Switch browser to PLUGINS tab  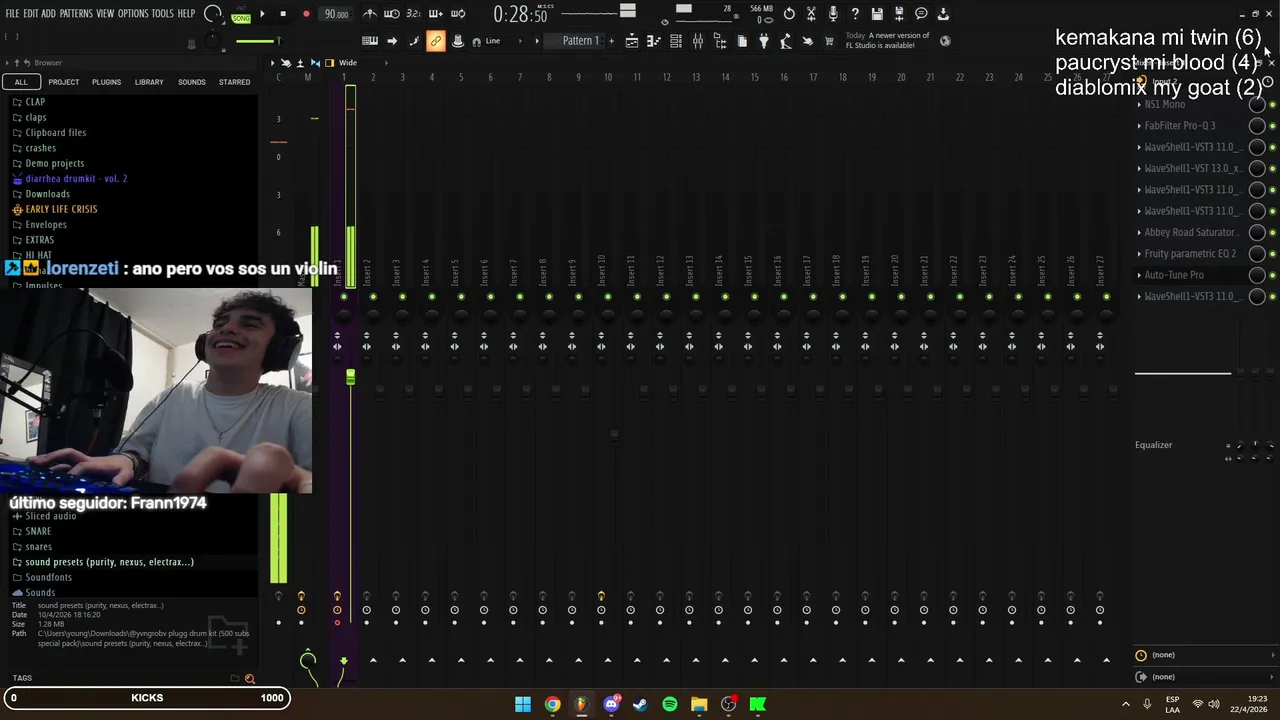pos(106,82)
